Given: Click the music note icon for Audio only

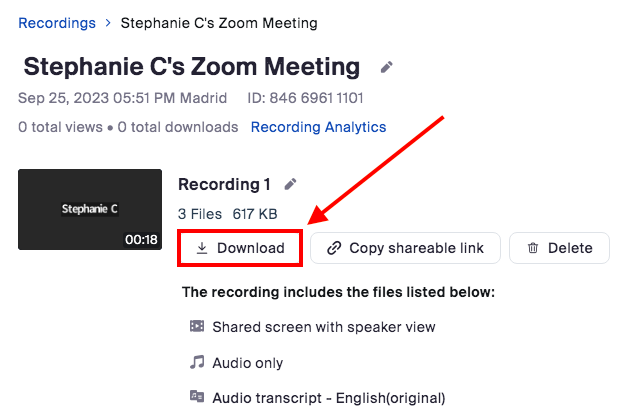Looking at the screenshot, I should click(x=196, y=363).
